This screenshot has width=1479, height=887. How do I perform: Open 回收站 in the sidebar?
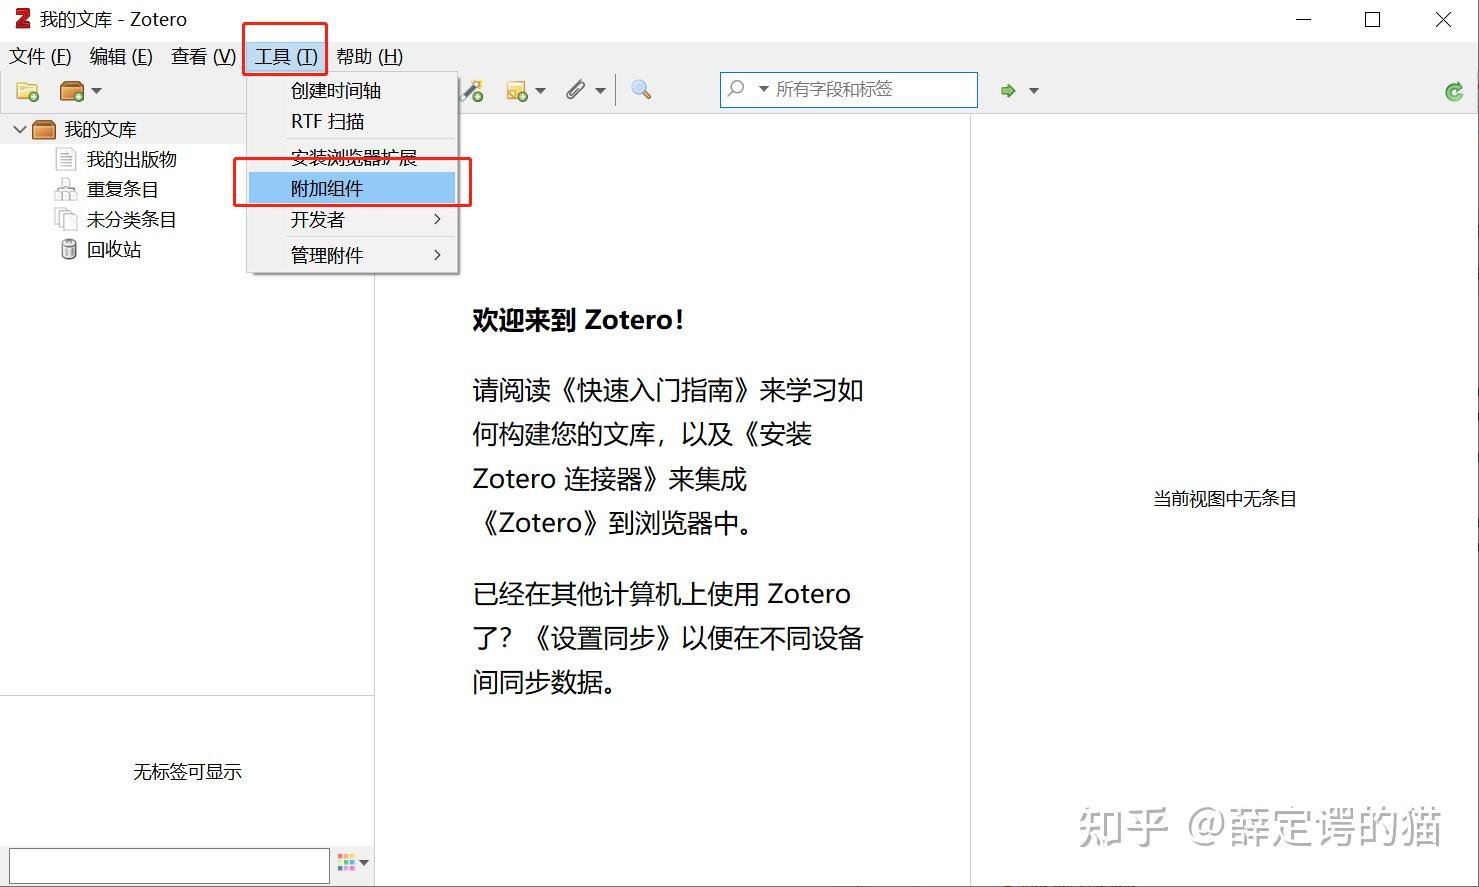(x=113, y=249)
